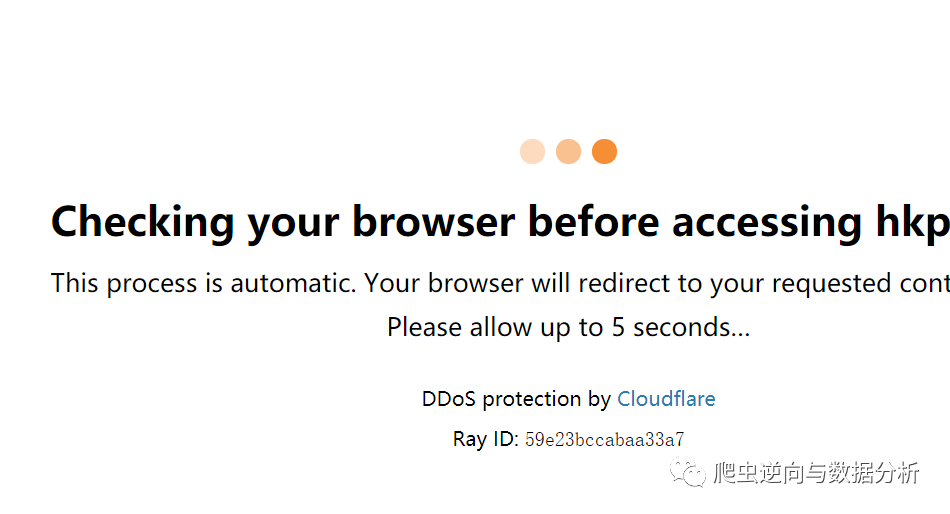Image resolution: width=950 pixels, height=514 pixels.
Task: Click the word 'automatic' in the paragraph
Action: coord(292,283)
